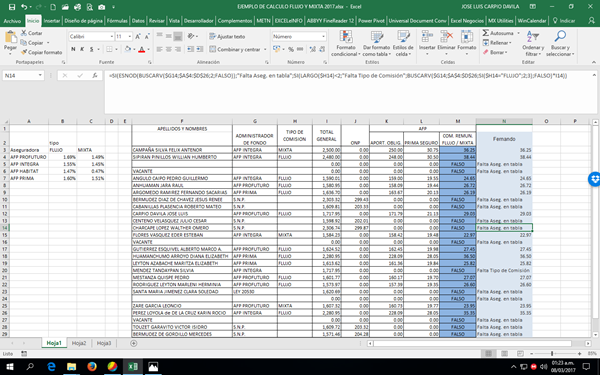The width and height of the screenshot is (600, 375).
Task: Click Borrar clear button
Action: click(494, 52)
